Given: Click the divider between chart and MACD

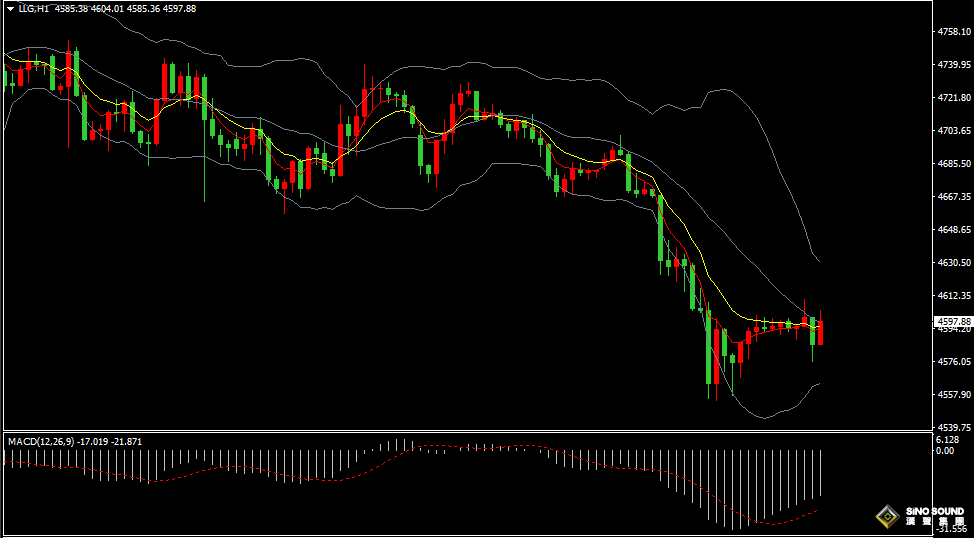Looking at the screenshot, I should pos(470,431).
